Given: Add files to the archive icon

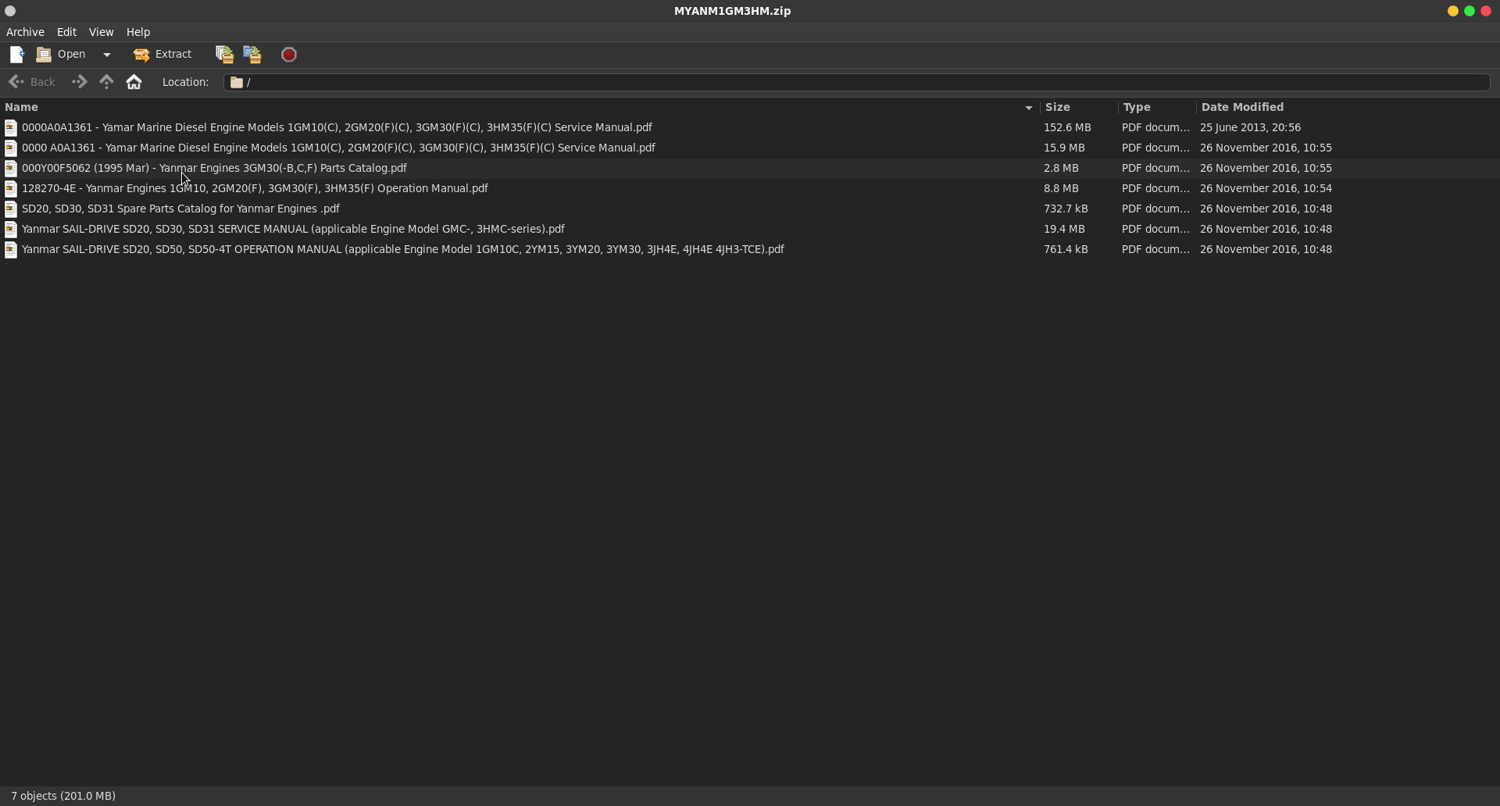Looking at the screenshot, I should click(x=224, y=54).
